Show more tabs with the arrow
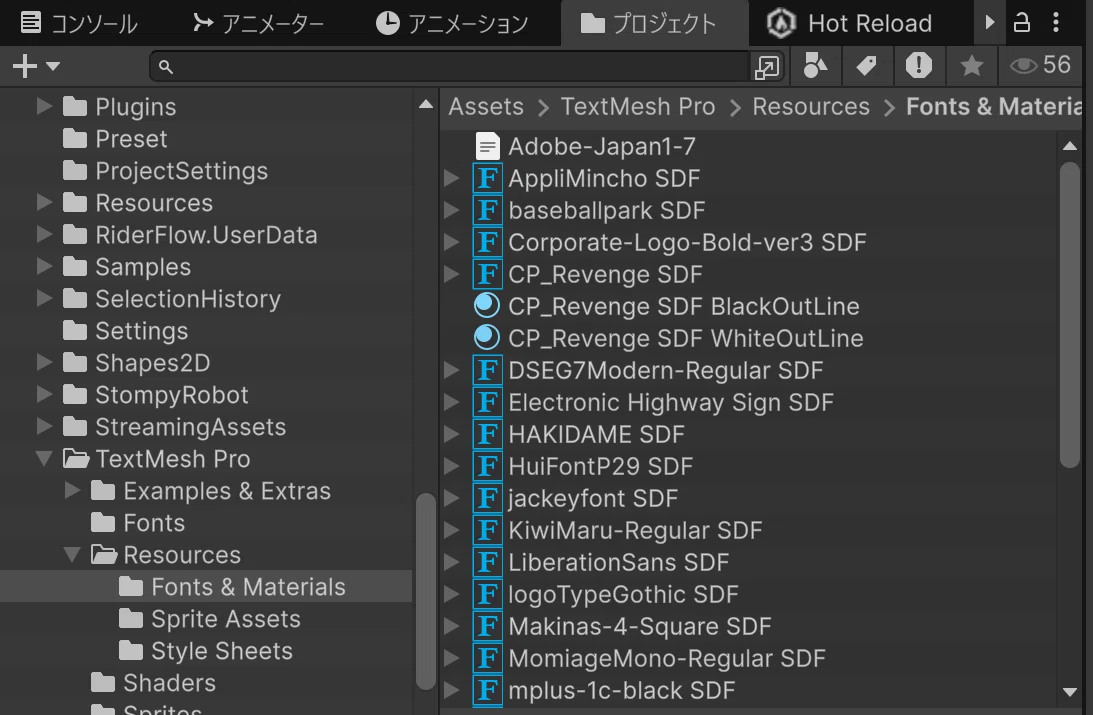The width and height of the screenshot is (1093, 715). point(990,22)
